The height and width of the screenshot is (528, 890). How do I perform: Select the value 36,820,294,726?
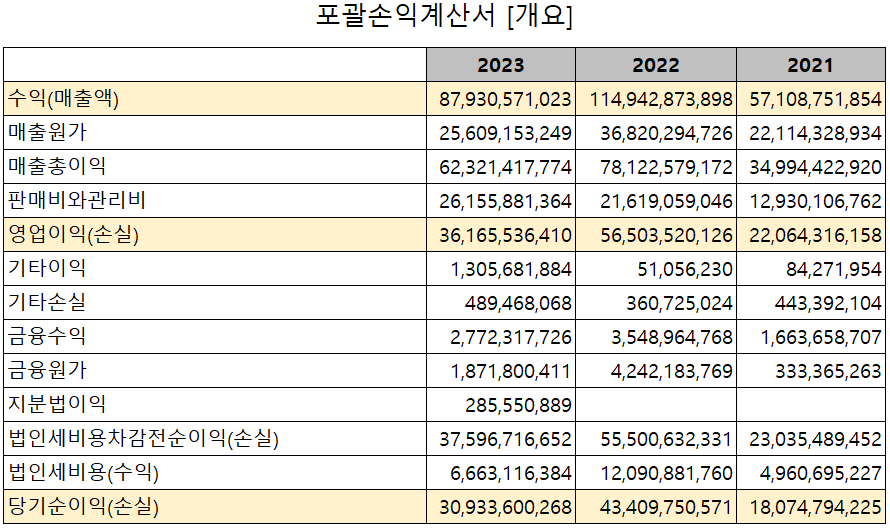(666, 133)
